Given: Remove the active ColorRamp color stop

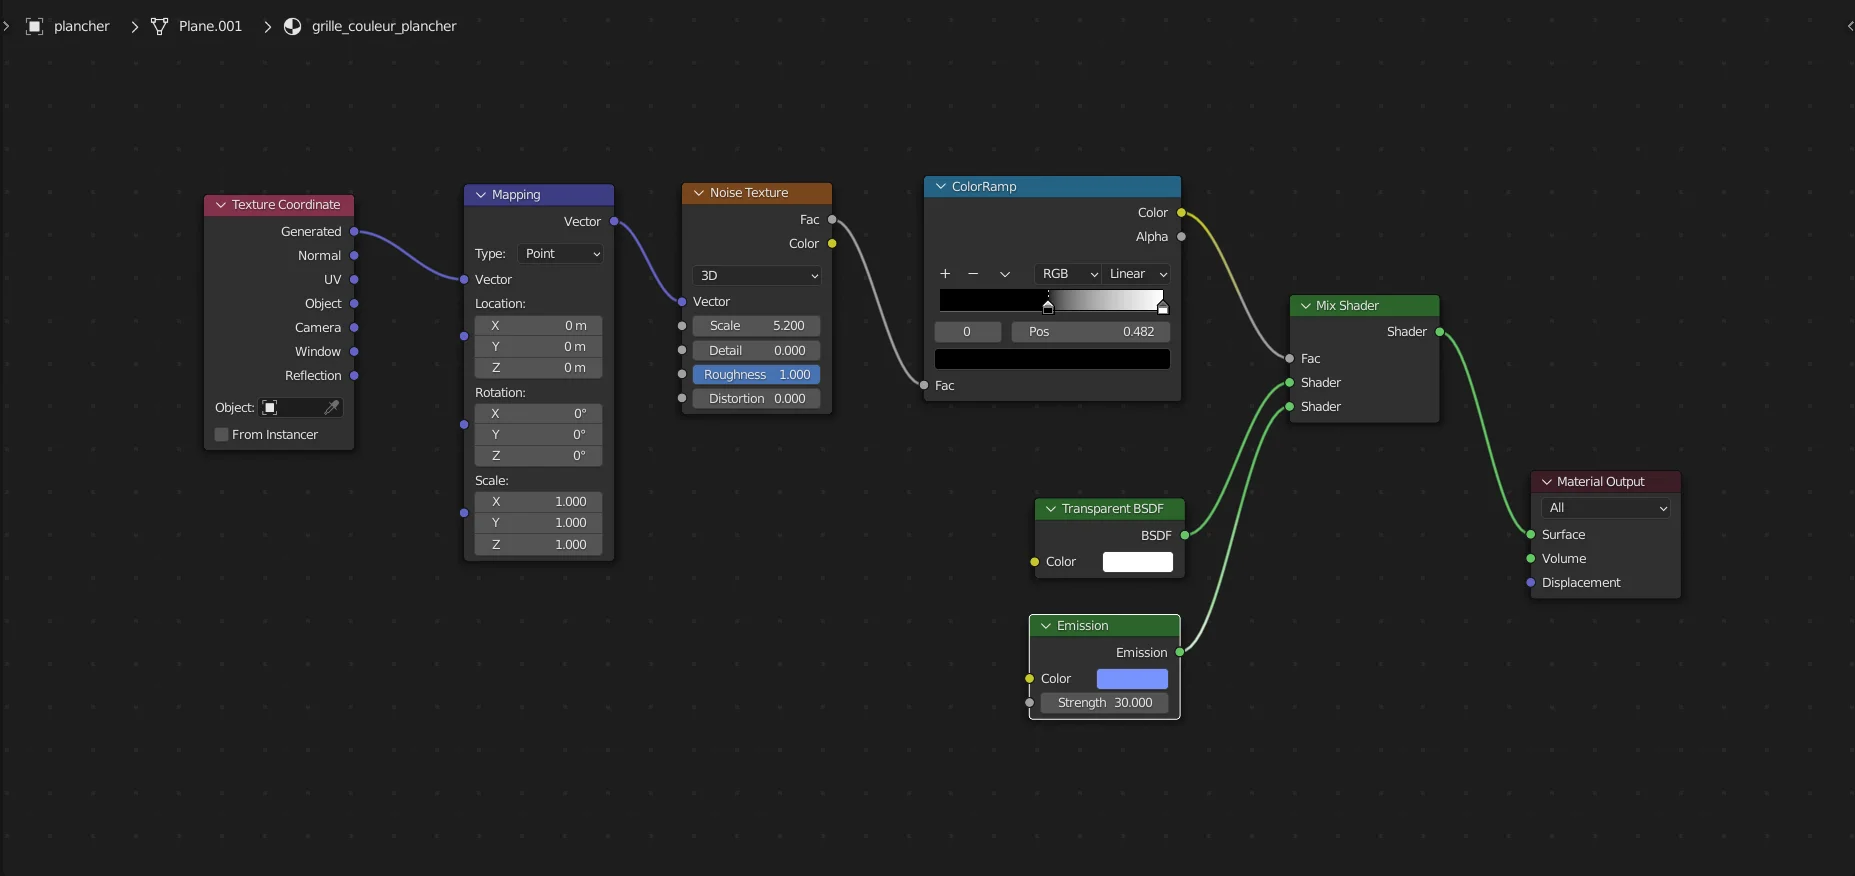Looking at the screenshot, I should [x=973, y=274].
